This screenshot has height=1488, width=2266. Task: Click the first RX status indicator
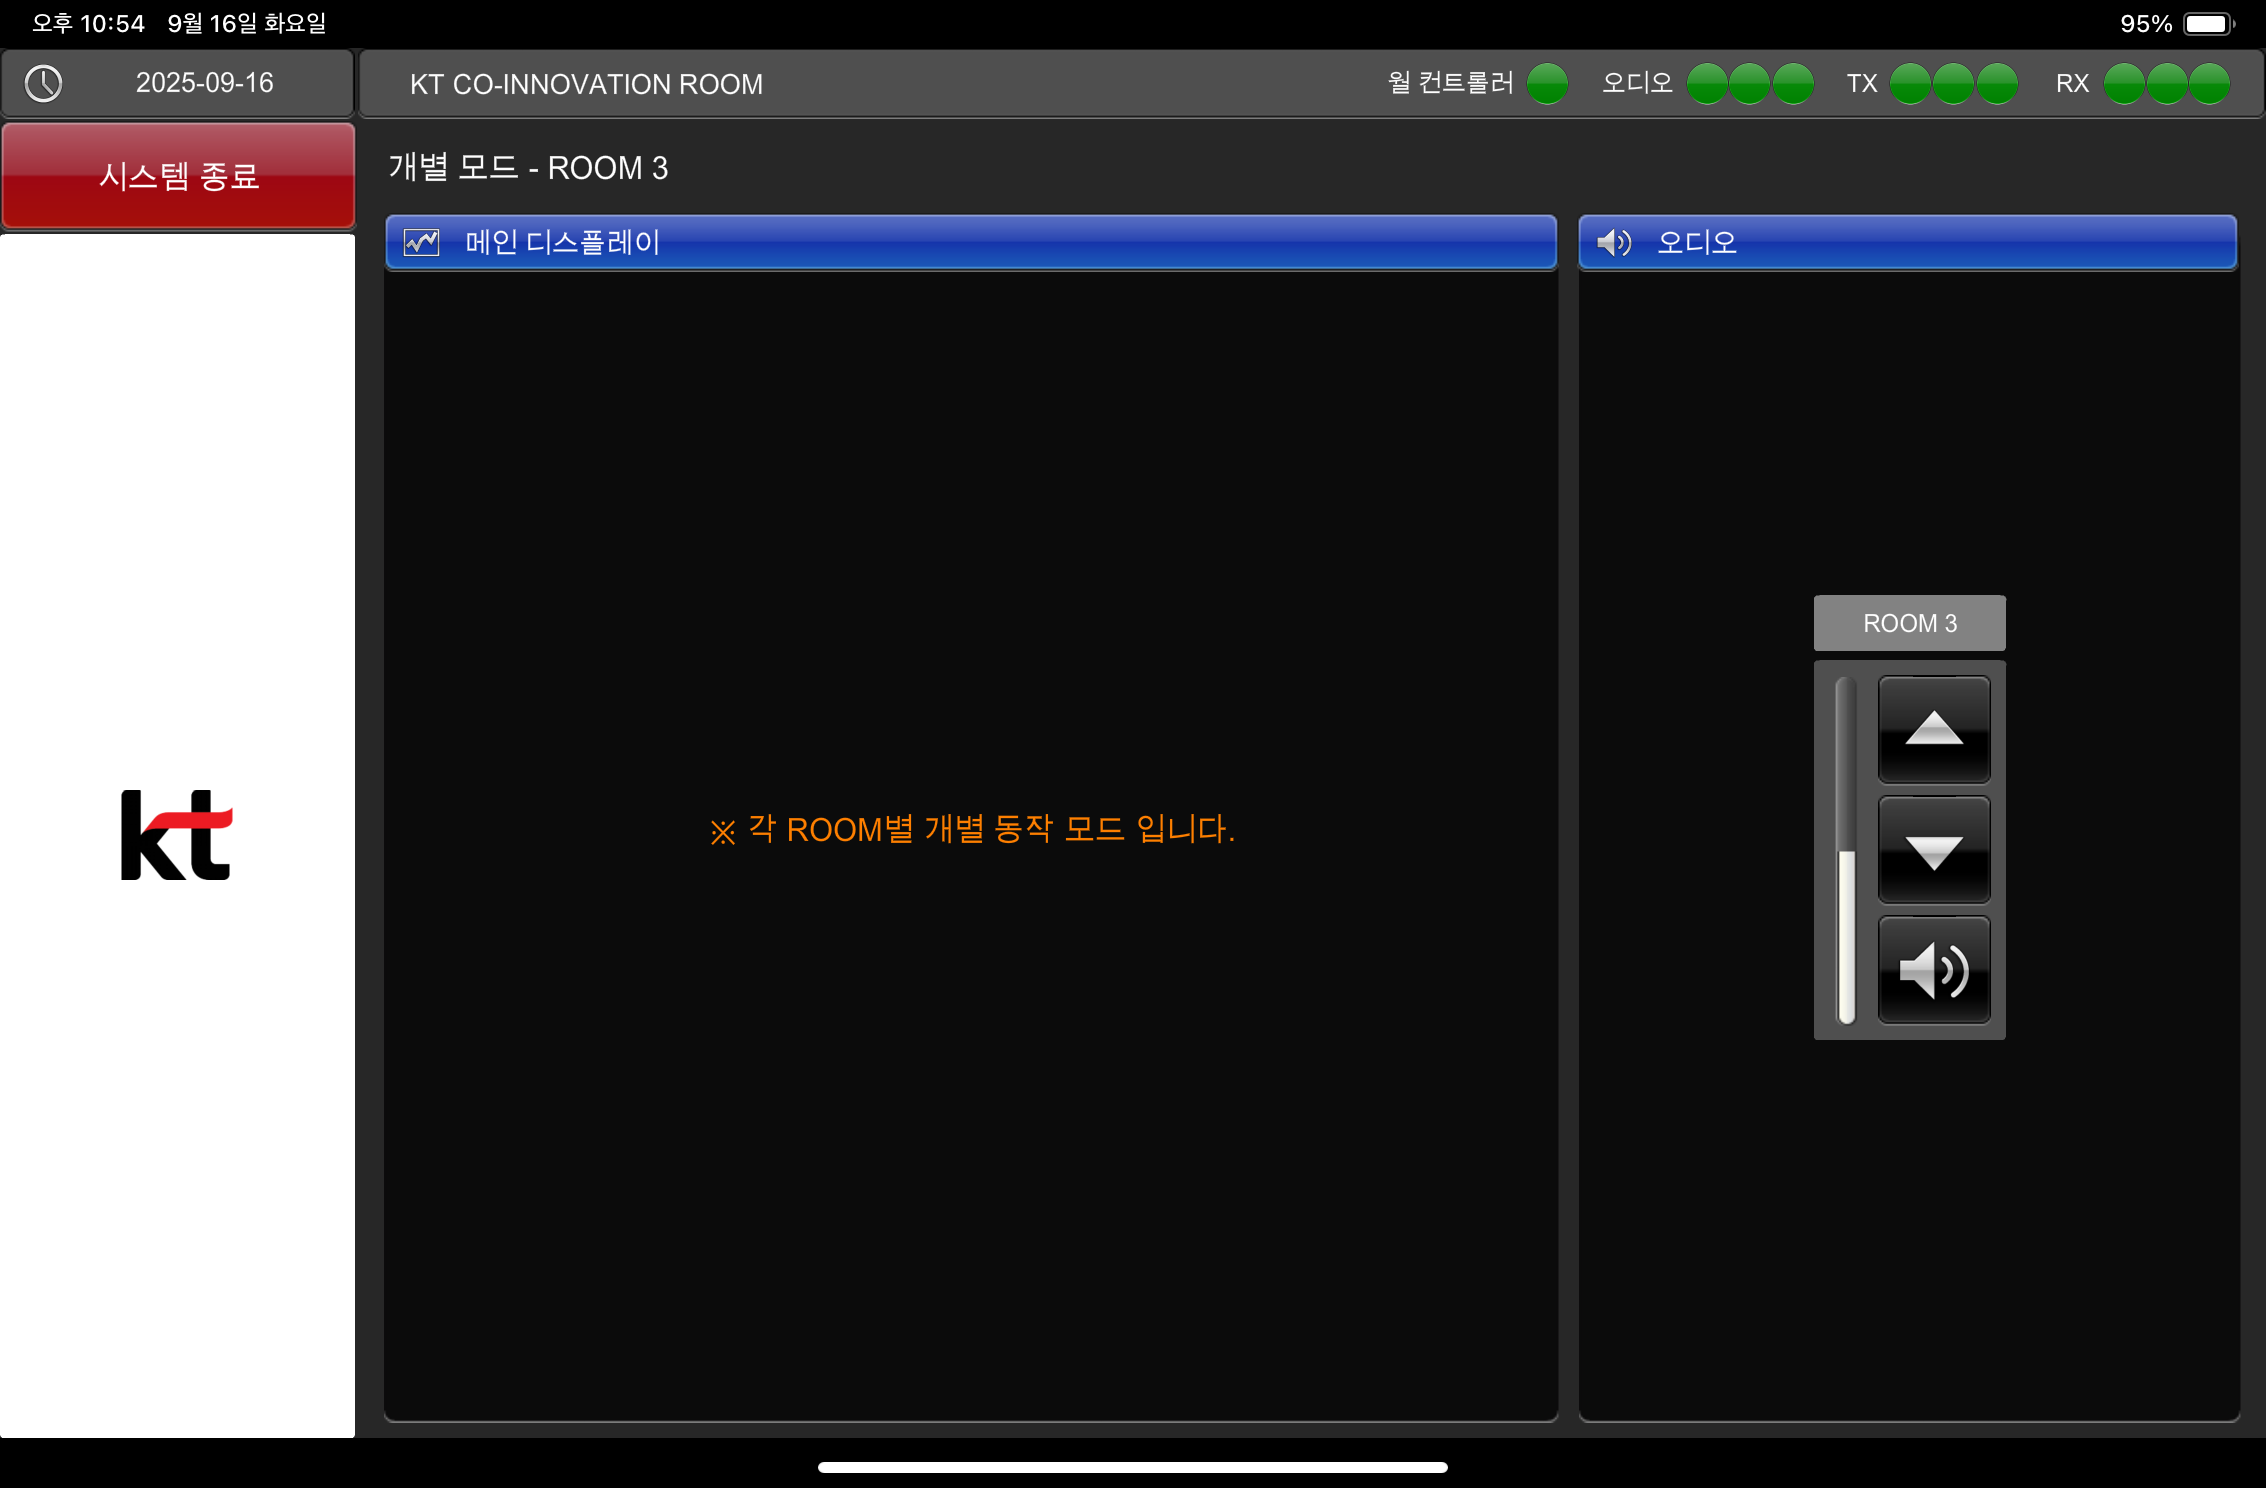[x=2124, y=84]
